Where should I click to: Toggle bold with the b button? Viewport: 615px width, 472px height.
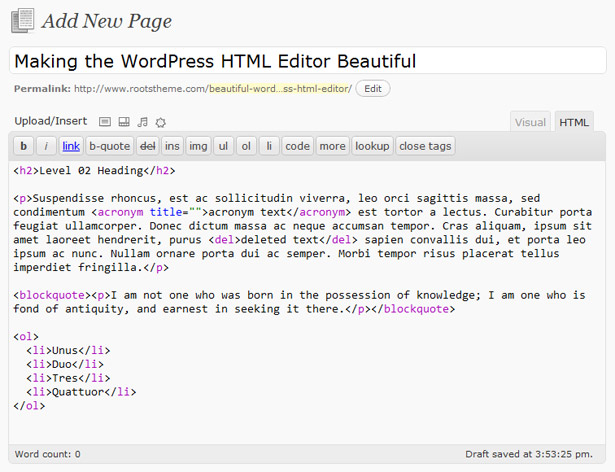24,146
